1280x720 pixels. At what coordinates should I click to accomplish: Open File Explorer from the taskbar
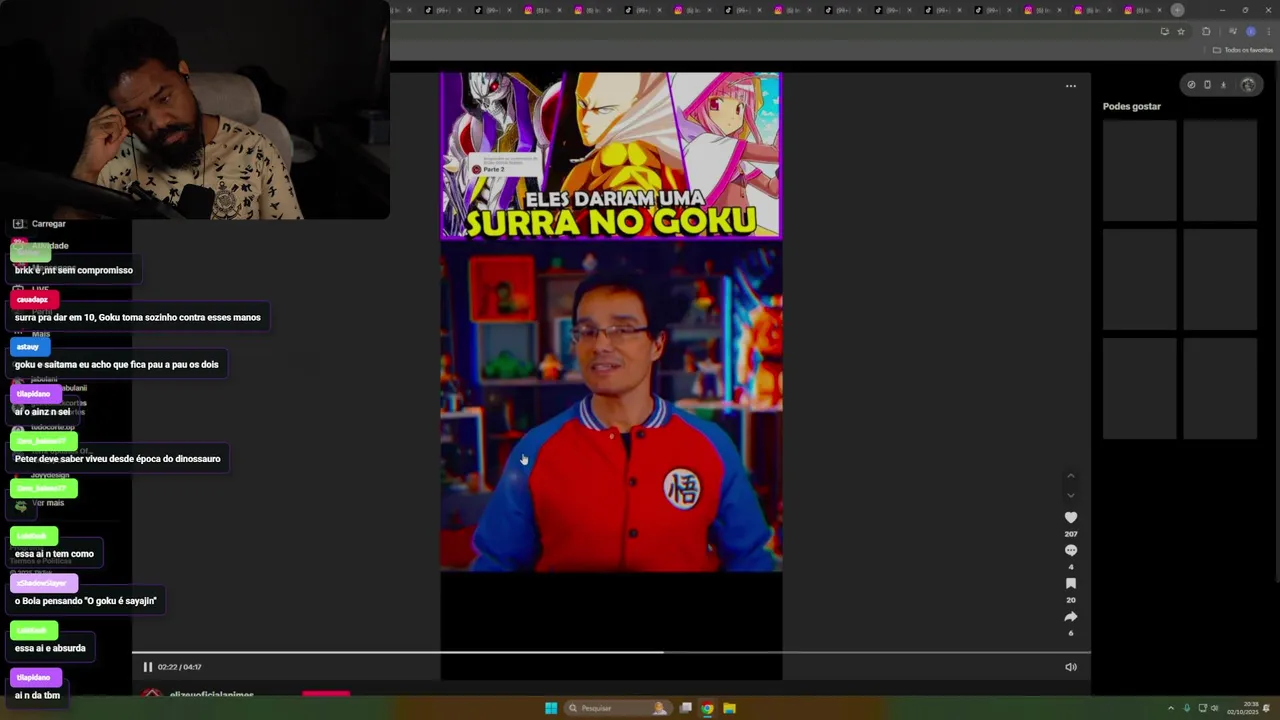pos(729,708)
